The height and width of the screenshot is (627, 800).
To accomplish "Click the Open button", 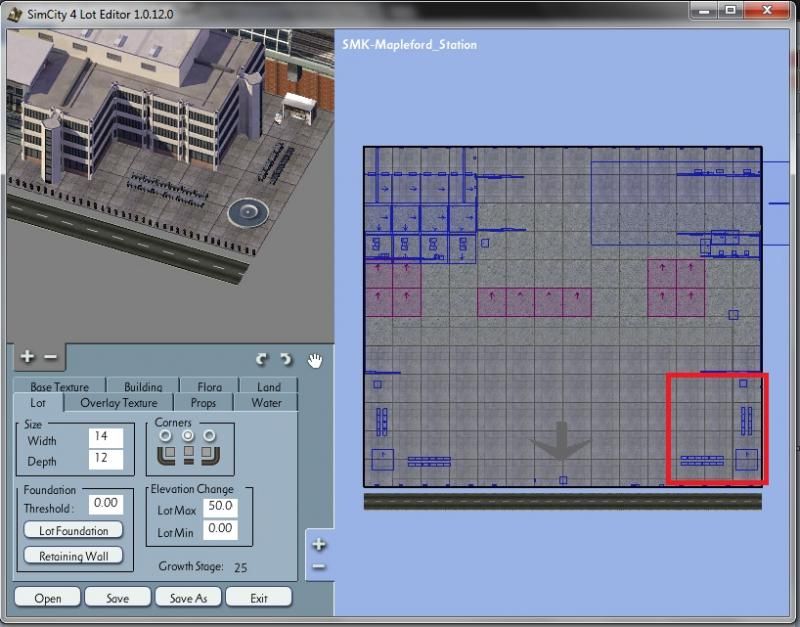I will (47, 597).
